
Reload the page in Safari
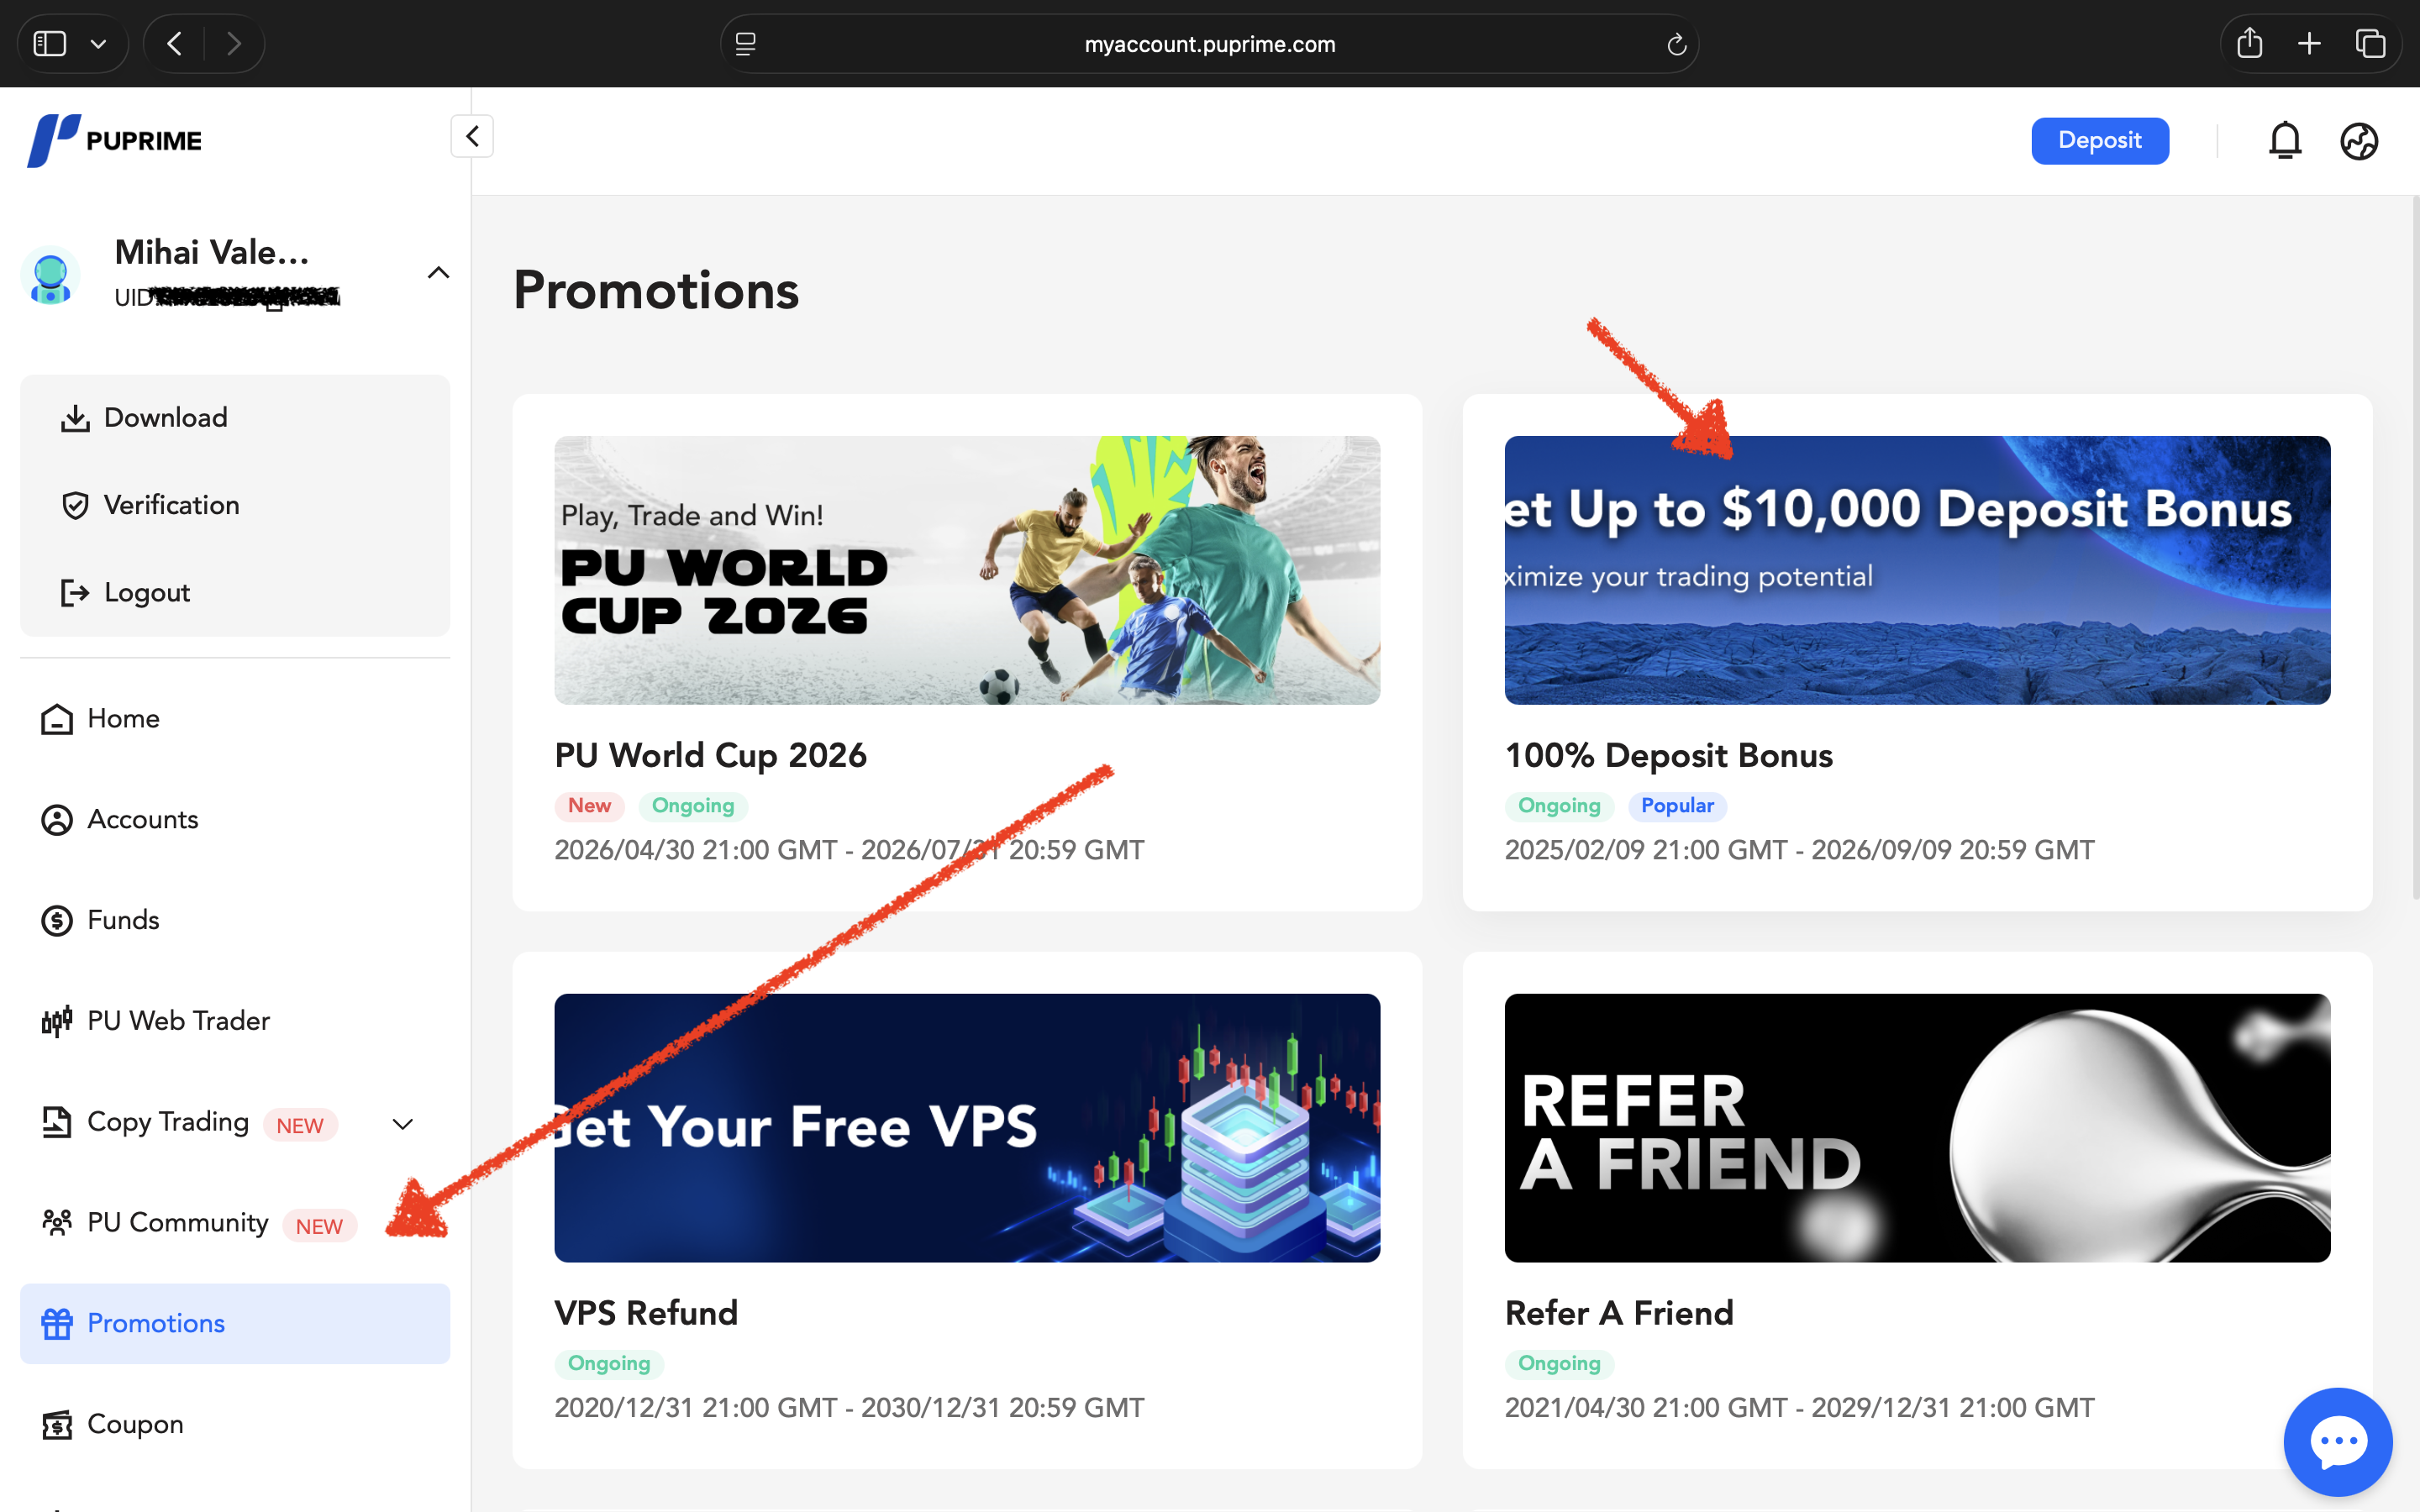pyautogui.click(x=1676, y=44)
